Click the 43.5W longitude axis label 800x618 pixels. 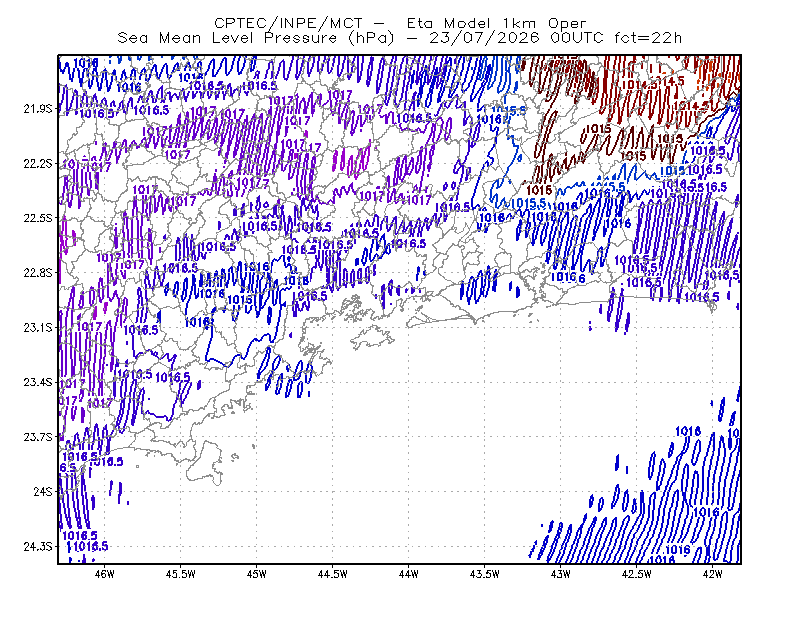tap(484, 574)
